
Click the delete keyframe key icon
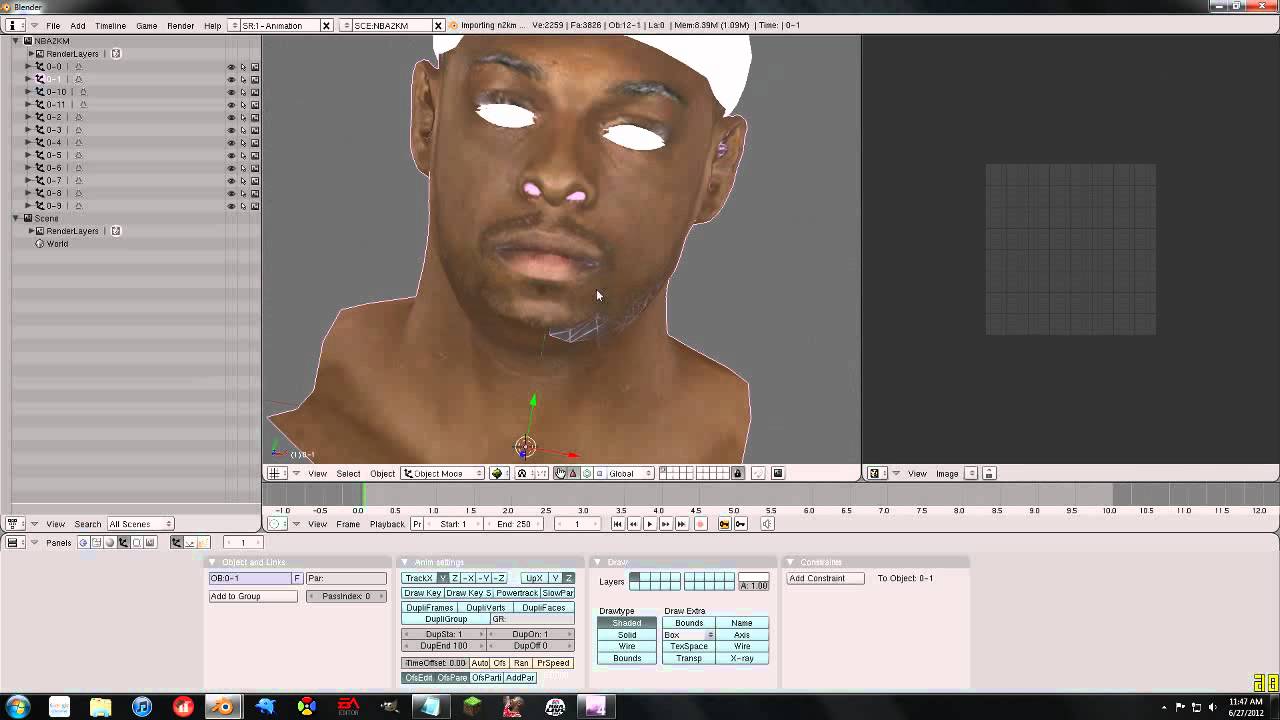point(741,524)
